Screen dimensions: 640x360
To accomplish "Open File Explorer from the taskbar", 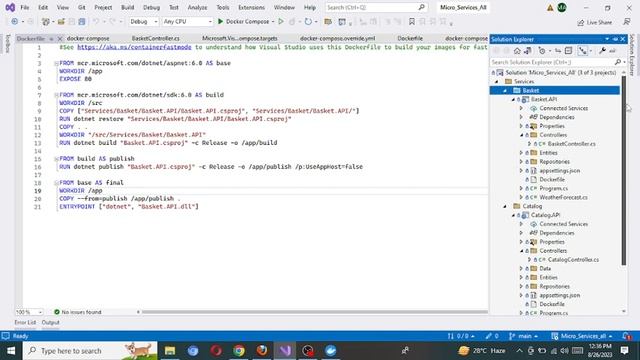I will pos(170,351).
